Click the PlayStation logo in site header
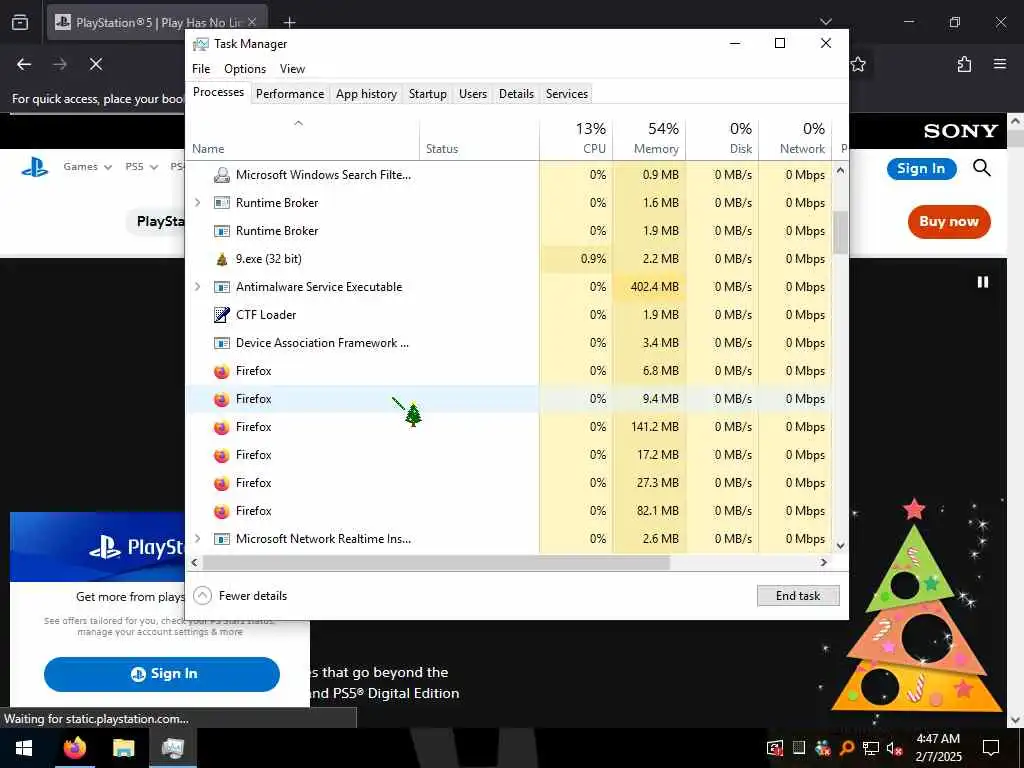The width and height of the screenshot is (1024, 768). pos(35,167)
